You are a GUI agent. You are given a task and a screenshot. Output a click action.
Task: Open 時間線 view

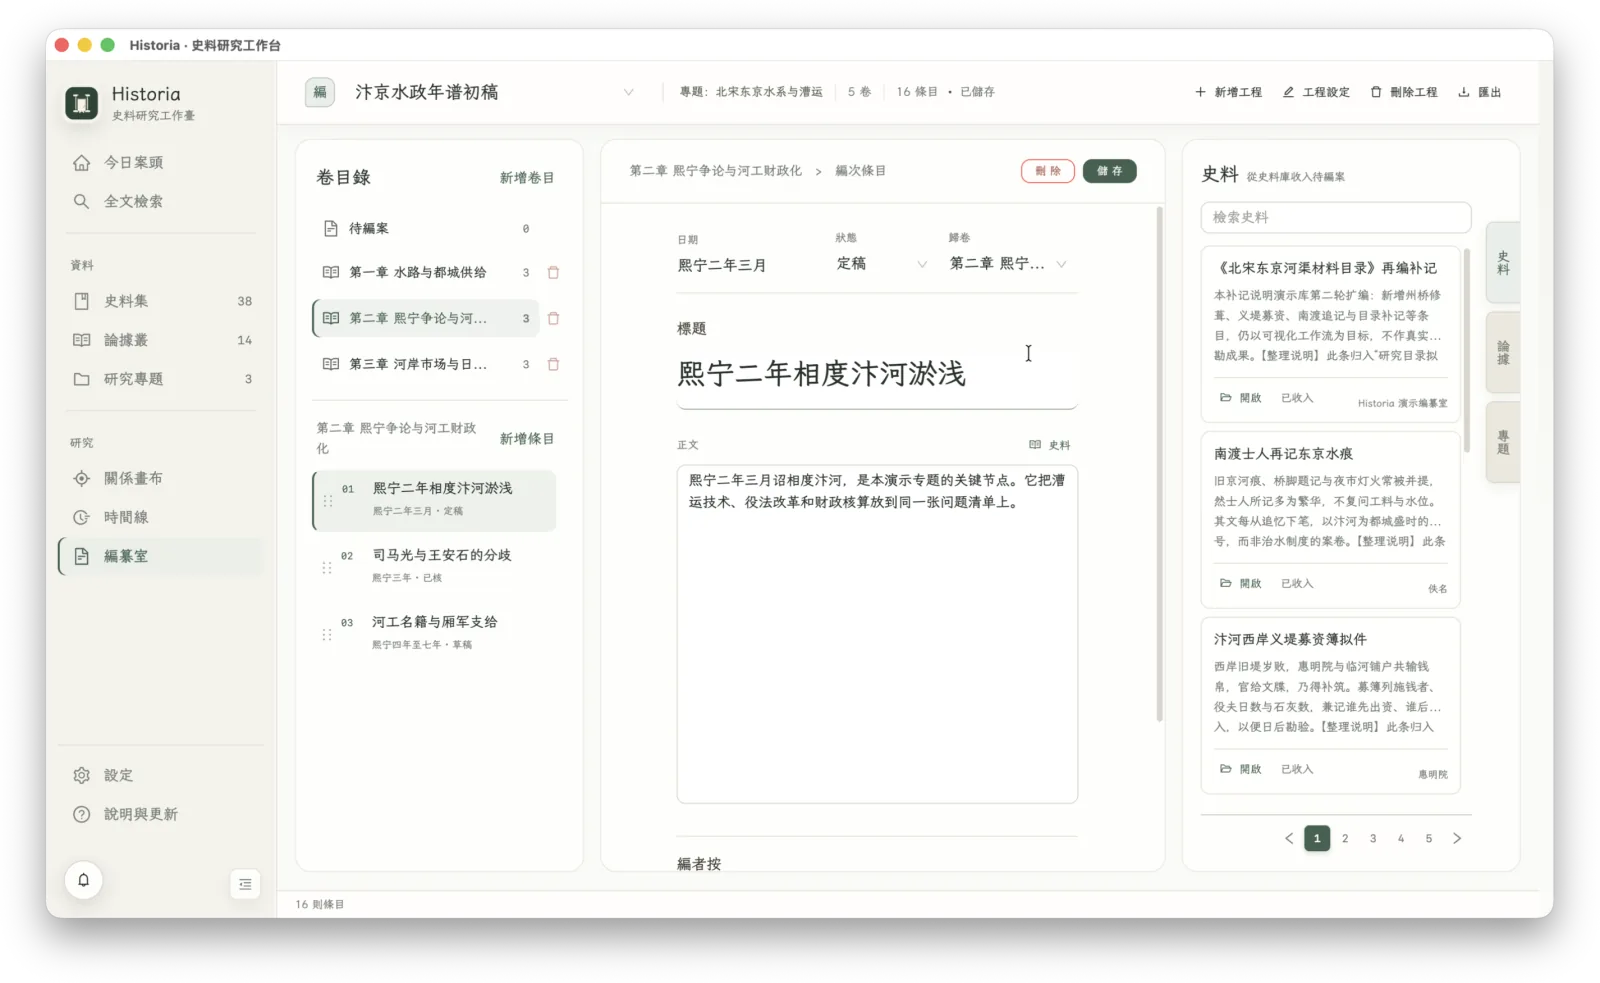point(160,517)
